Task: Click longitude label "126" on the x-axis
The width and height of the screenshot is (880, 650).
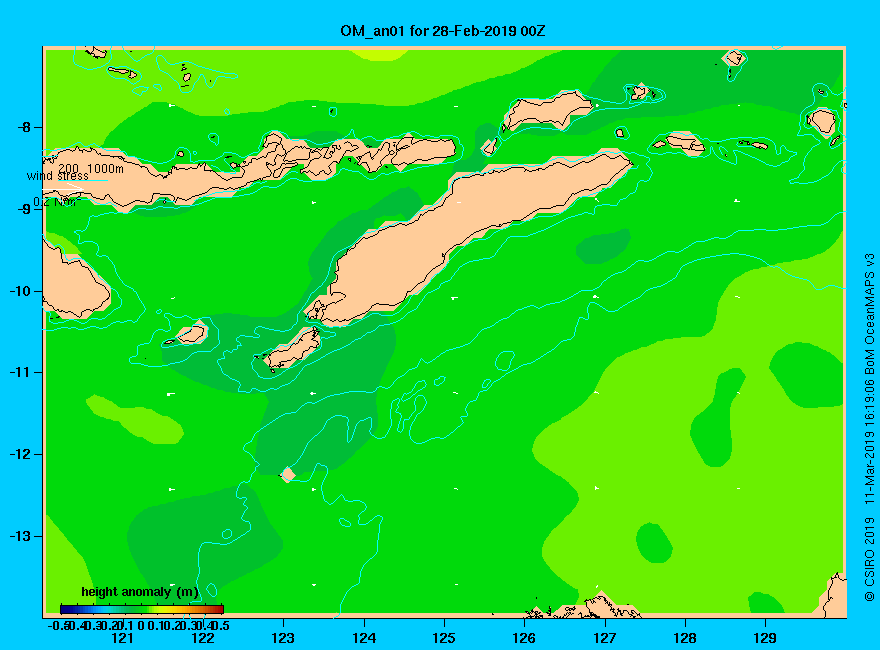Action: [524, 638]
